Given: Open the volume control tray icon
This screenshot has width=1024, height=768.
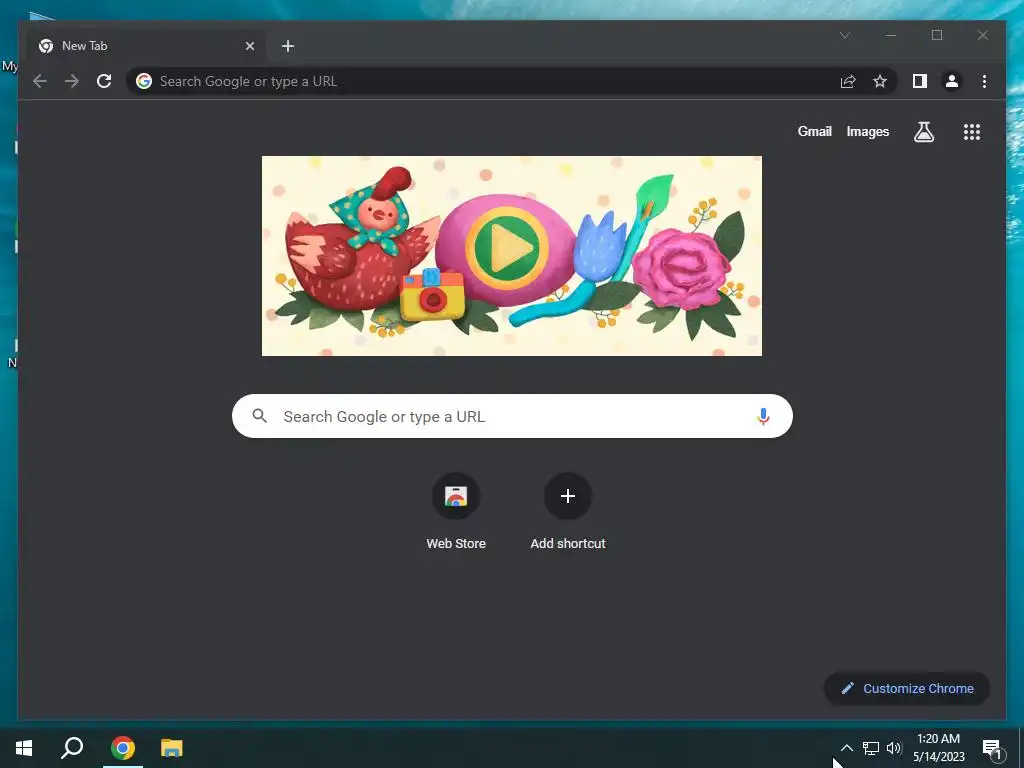Looking at the screenshot, I should click(x=894, y=748).
